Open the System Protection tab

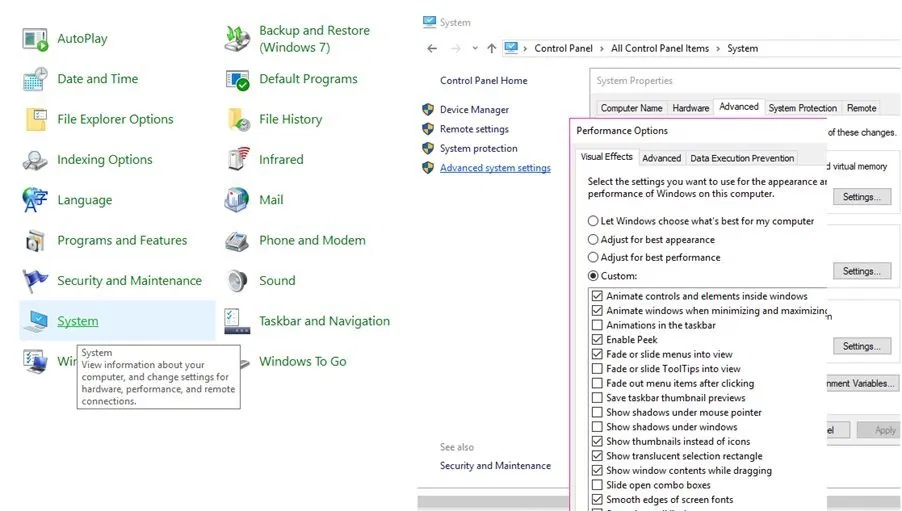pos(802,108)
